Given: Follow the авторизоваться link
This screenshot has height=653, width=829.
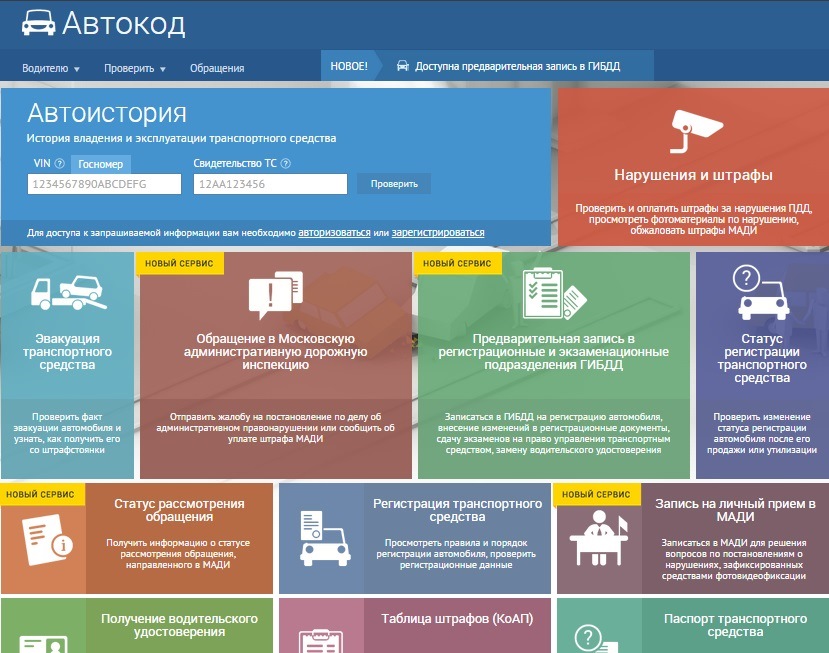Looking at the screenshot, I should pyautogui.click(x=334, y=232).
